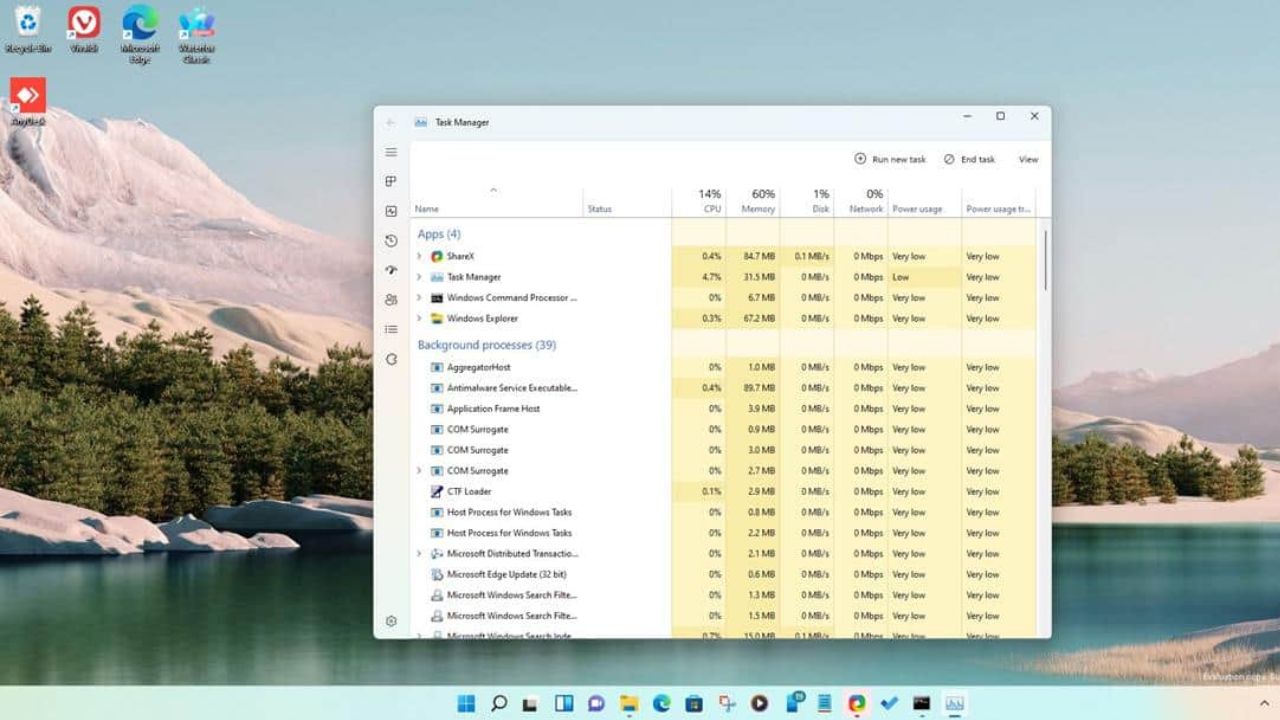The image size is (1280, 720).
Task: Open the Performance page in the sidebar
Action: (391, 211)
